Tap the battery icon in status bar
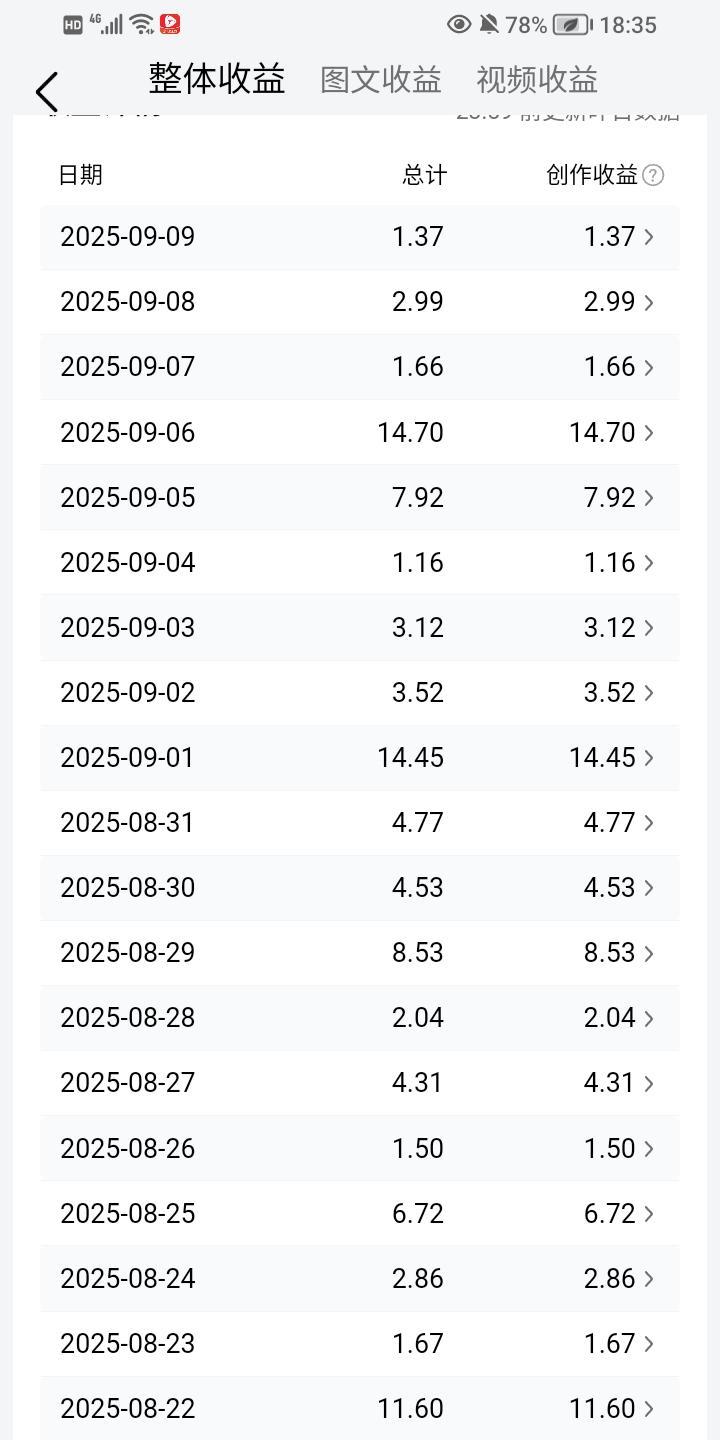The height and width of the screenshot is (1440, 720). click(x=571, y=24)
